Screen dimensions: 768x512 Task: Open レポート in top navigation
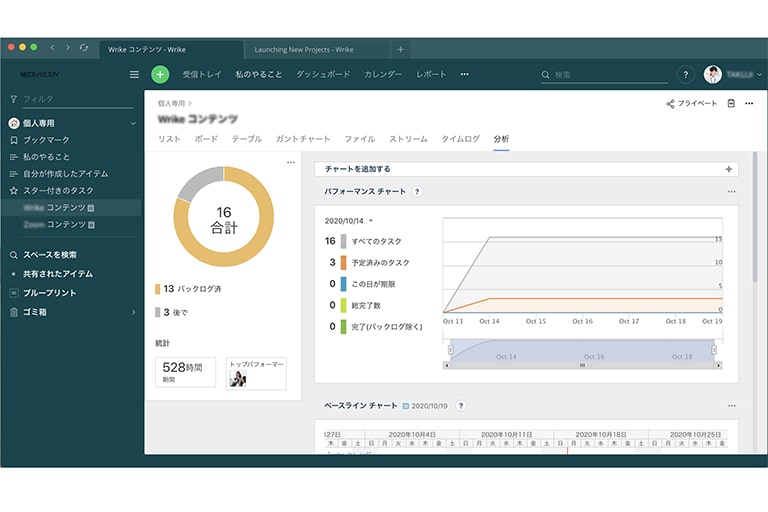coord(431,74)
